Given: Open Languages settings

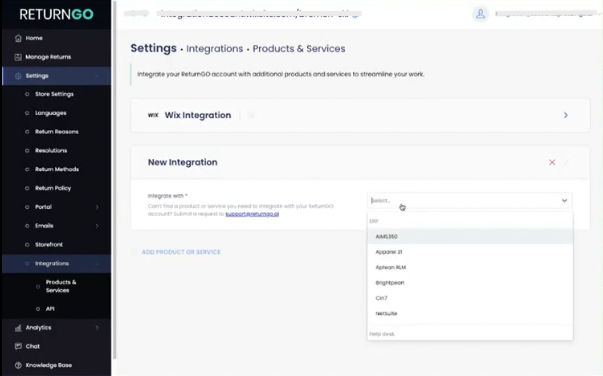Looking at the screenshot, I should click(50, 113).
